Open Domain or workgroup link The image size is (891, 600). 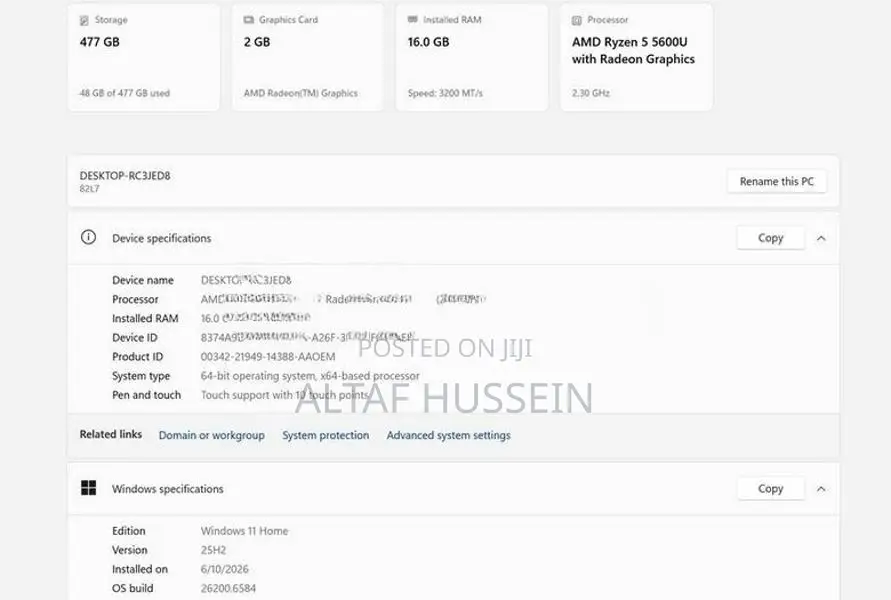[x=211, y=435]
